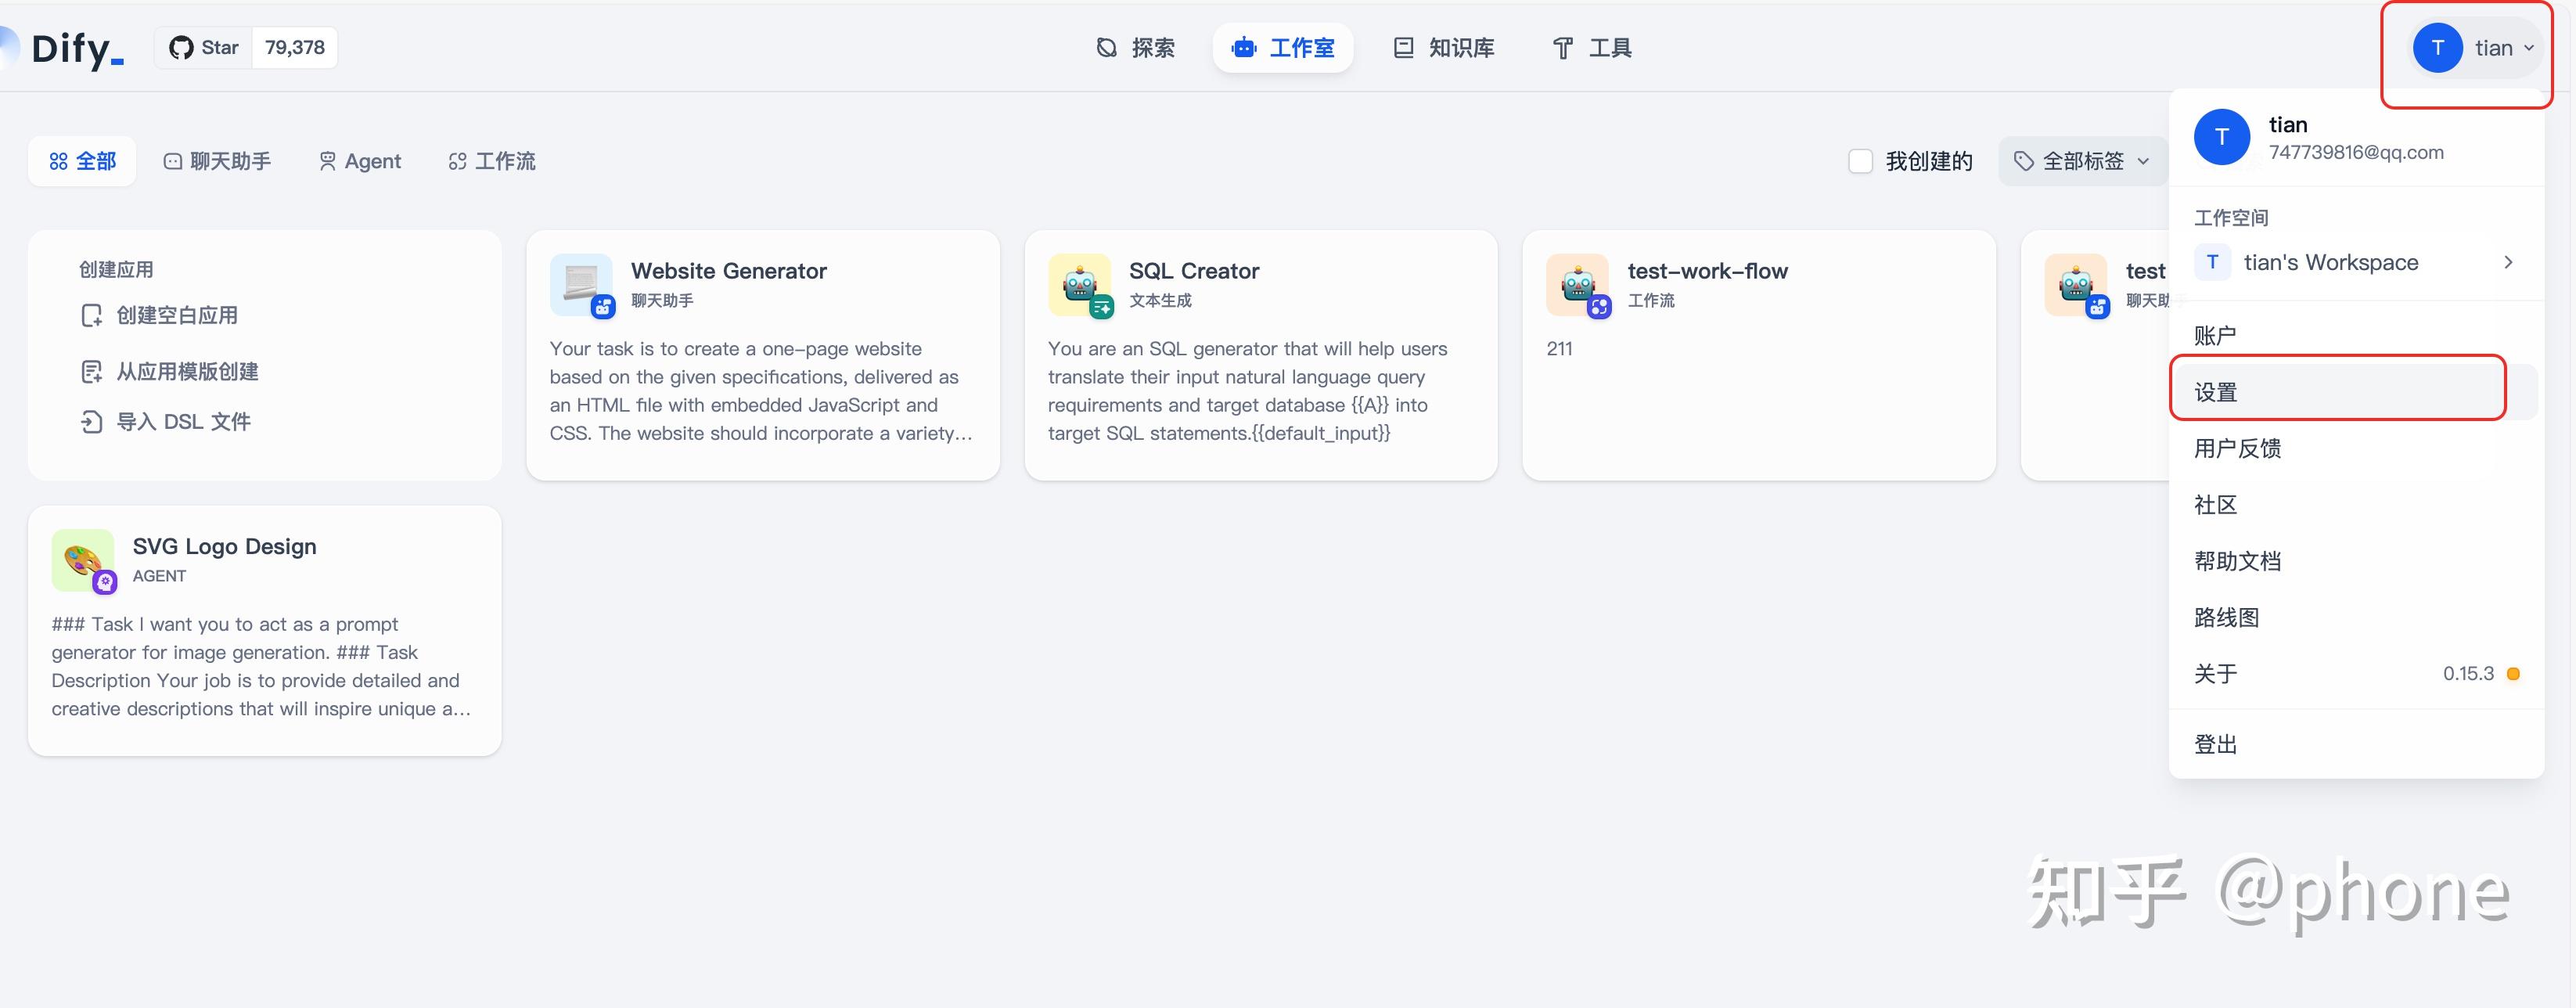Collapse the tian account dropdown

pos(2474,48)
